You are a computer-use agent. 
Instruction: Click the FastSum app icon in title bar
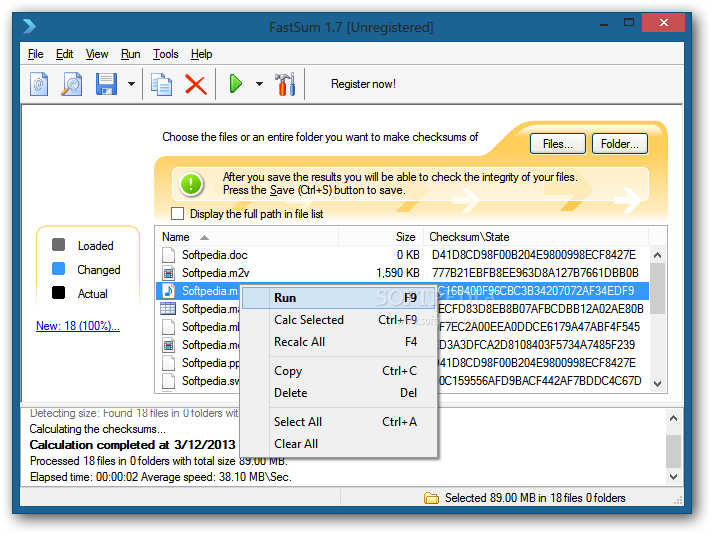pos(30,26)
